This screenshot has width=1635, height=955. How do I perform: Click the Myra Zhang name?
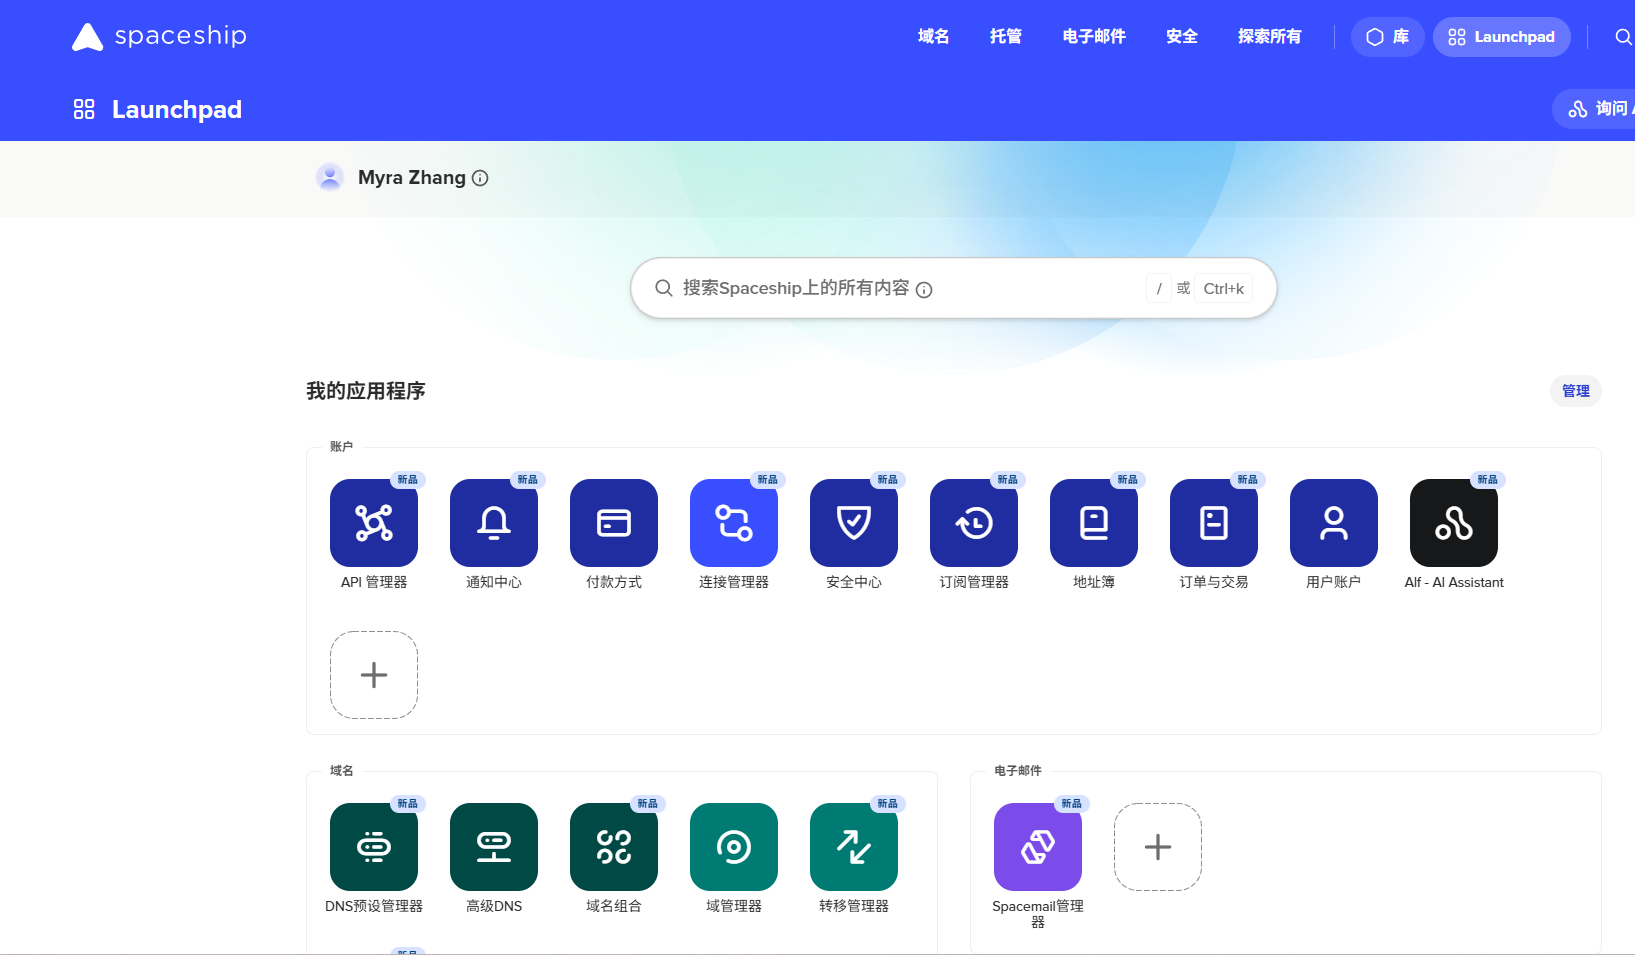click(x=412, y=177)
